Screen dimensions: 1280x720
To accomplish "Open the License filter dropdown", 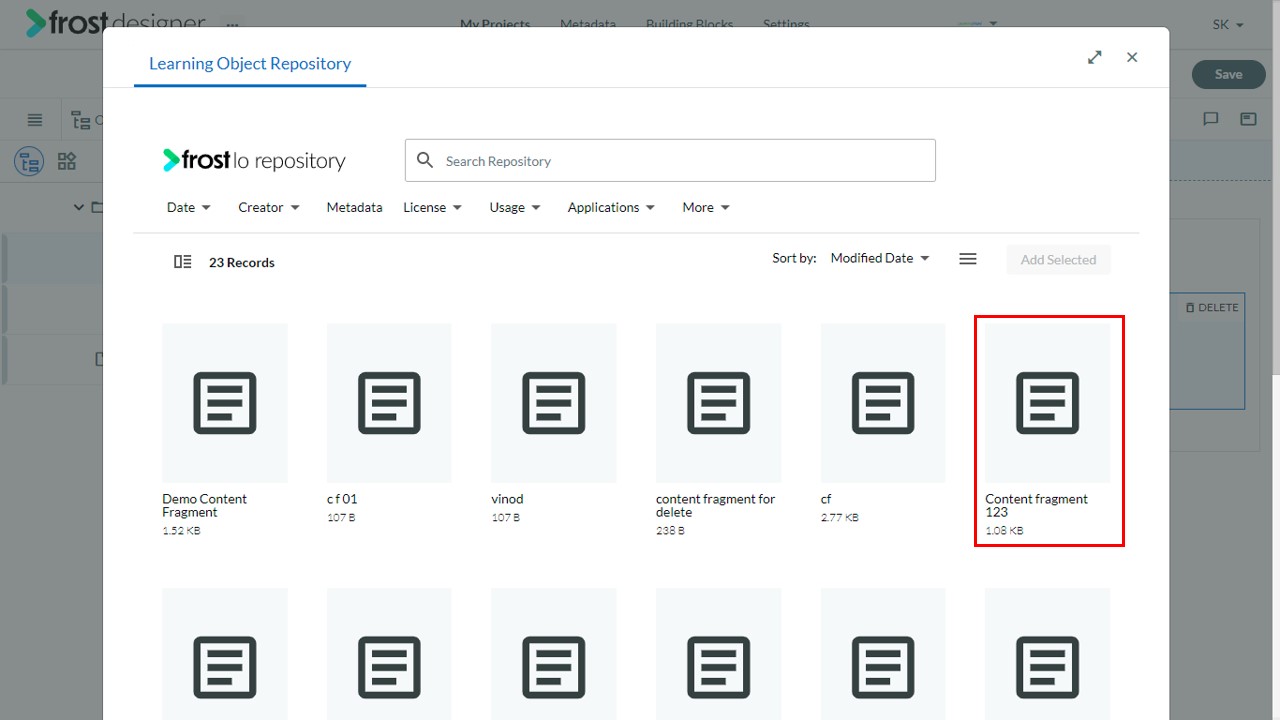I will tap(432, 207).
